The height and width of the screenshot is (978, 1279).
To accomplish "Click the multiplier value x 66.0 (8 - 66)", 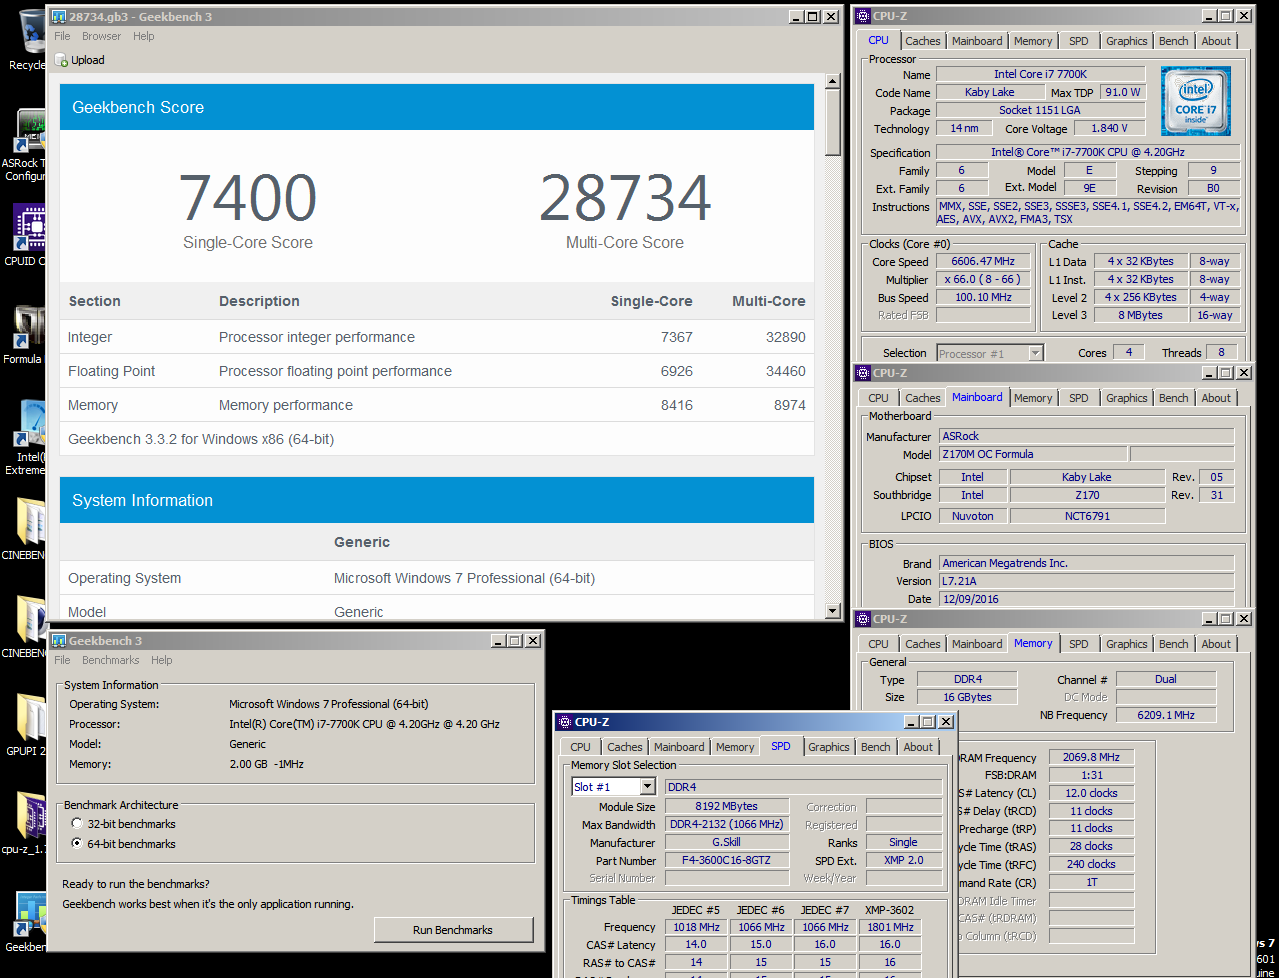I will (x=983, y=279).
